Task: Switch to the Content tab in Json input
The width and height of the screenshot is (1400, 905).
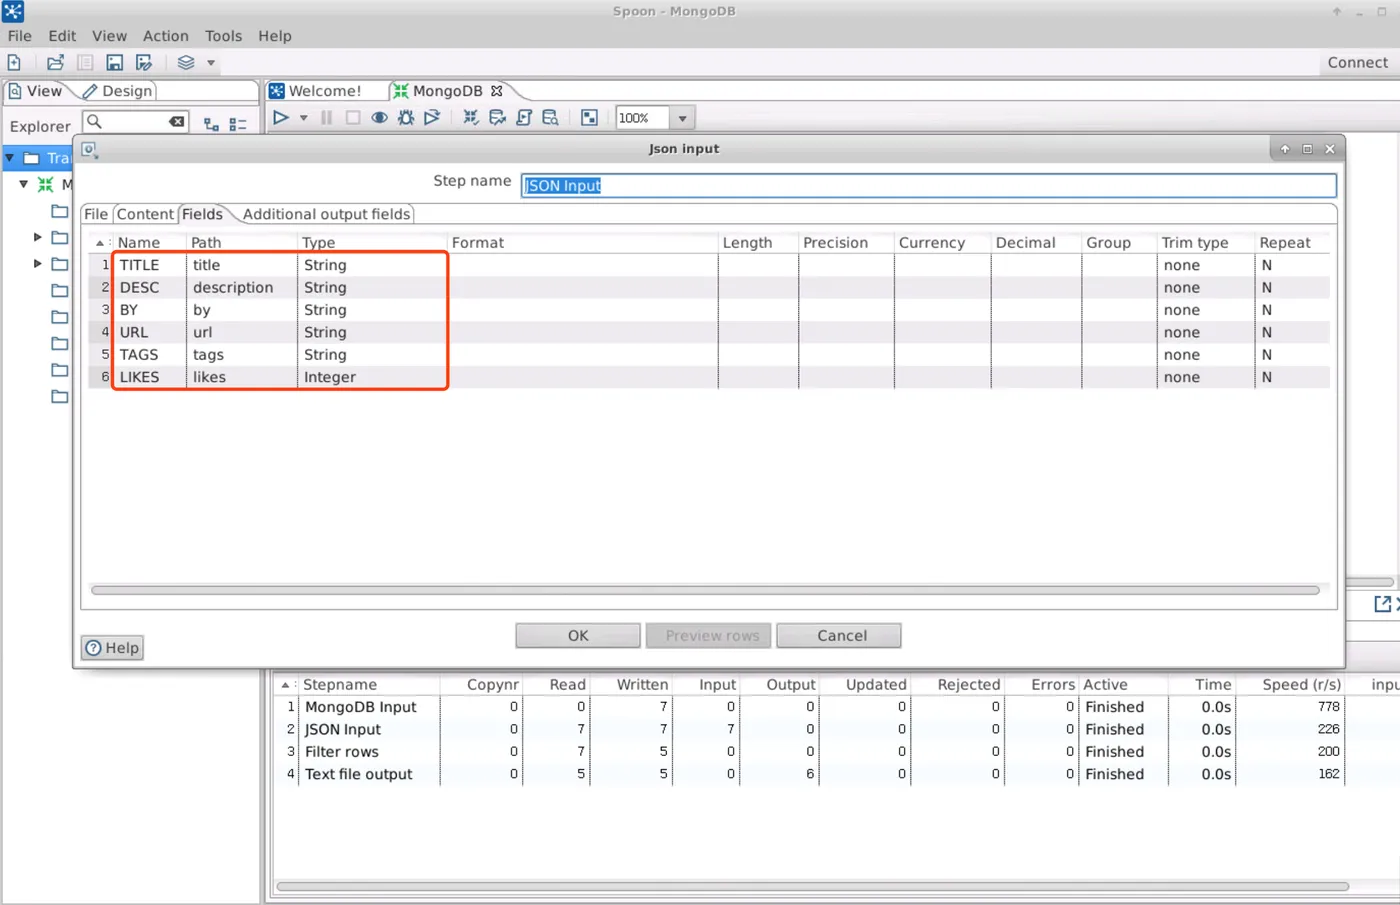Action: [145, 214]
